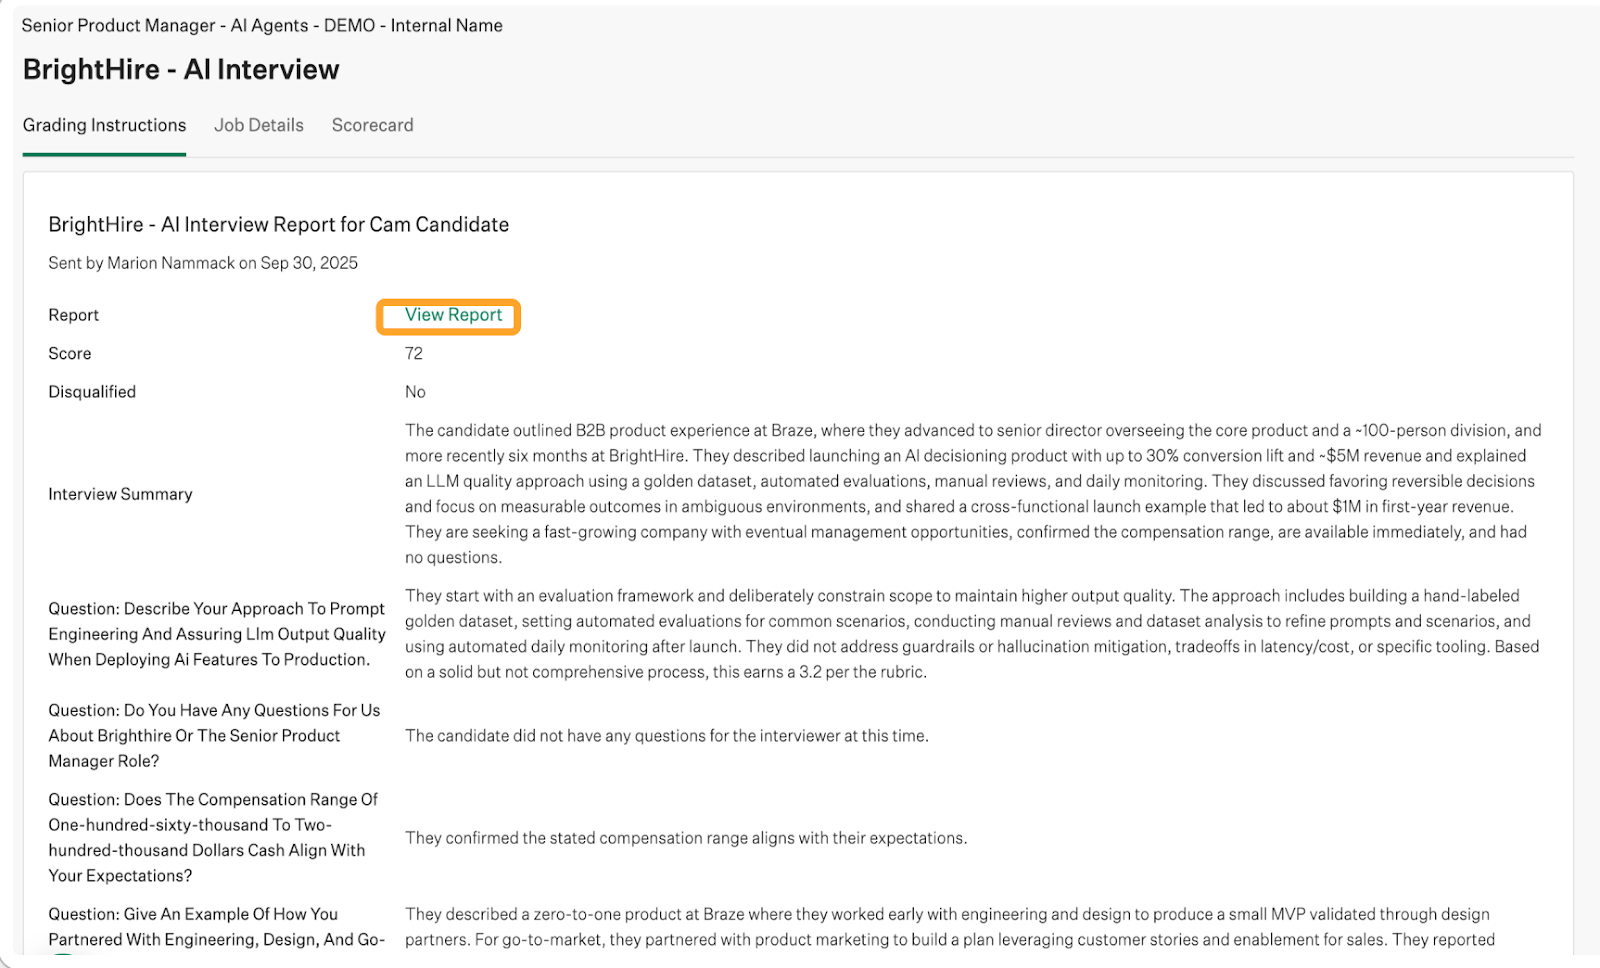The width and height of the screenshot is (1600, 968).
Task: Select the Grading Instructions tab
Action: pos(104,125)
